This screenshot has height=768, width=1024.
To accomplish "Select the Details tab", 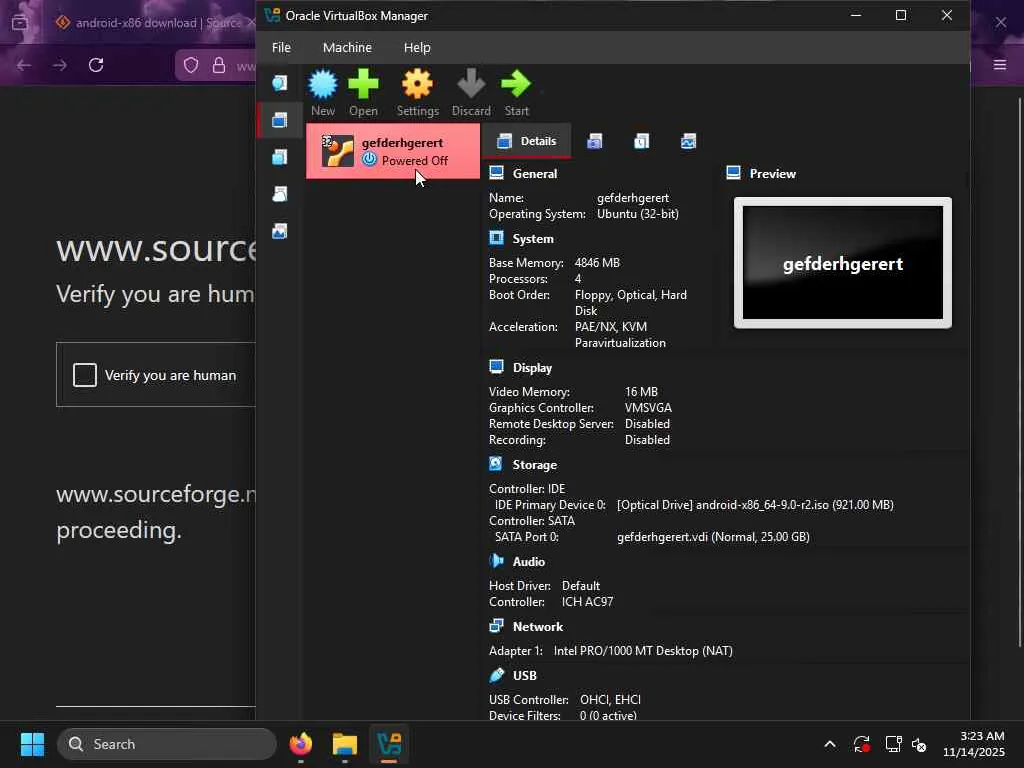I will pos(526,141).
